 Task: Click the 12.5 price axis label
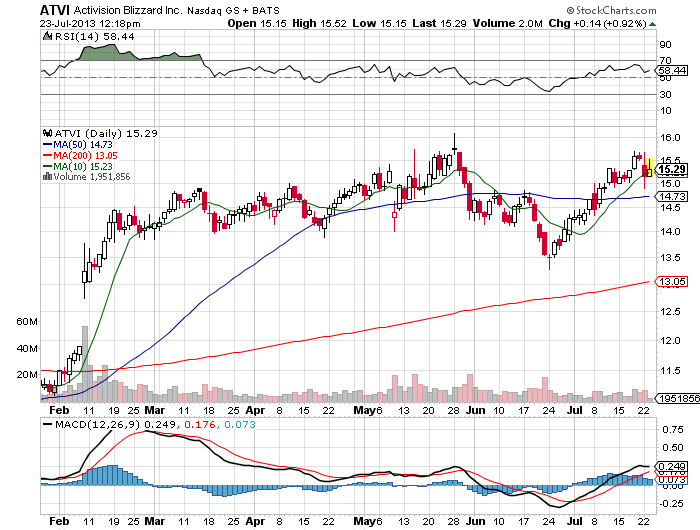click(671, 312)
